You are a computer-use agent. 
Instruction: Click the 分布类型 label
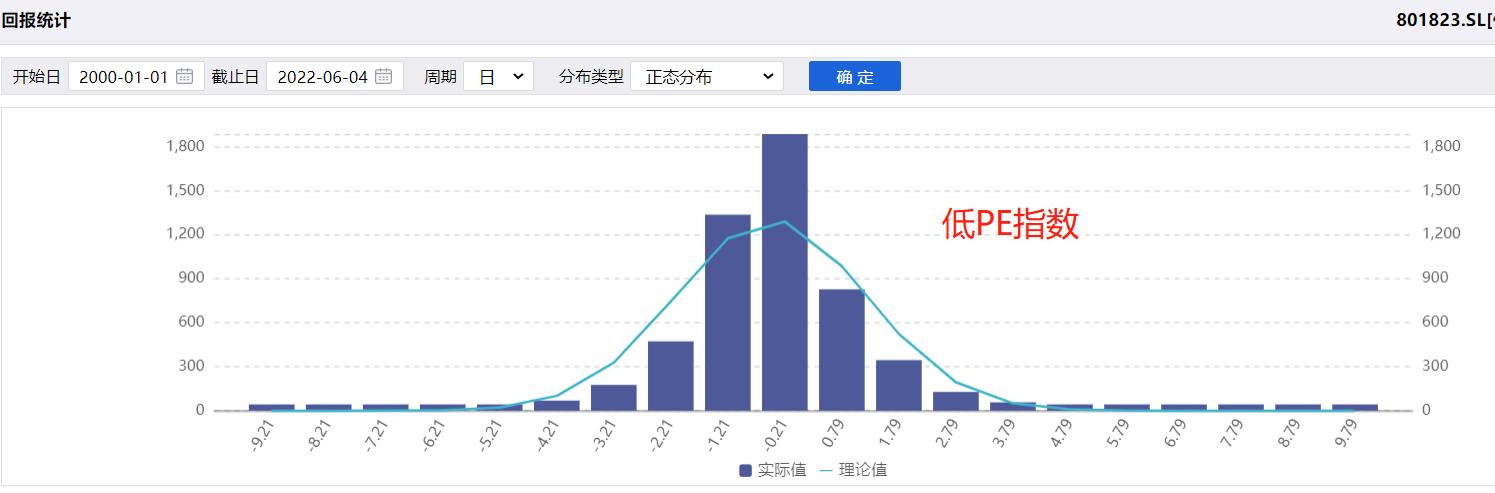(x=591, y=77)
